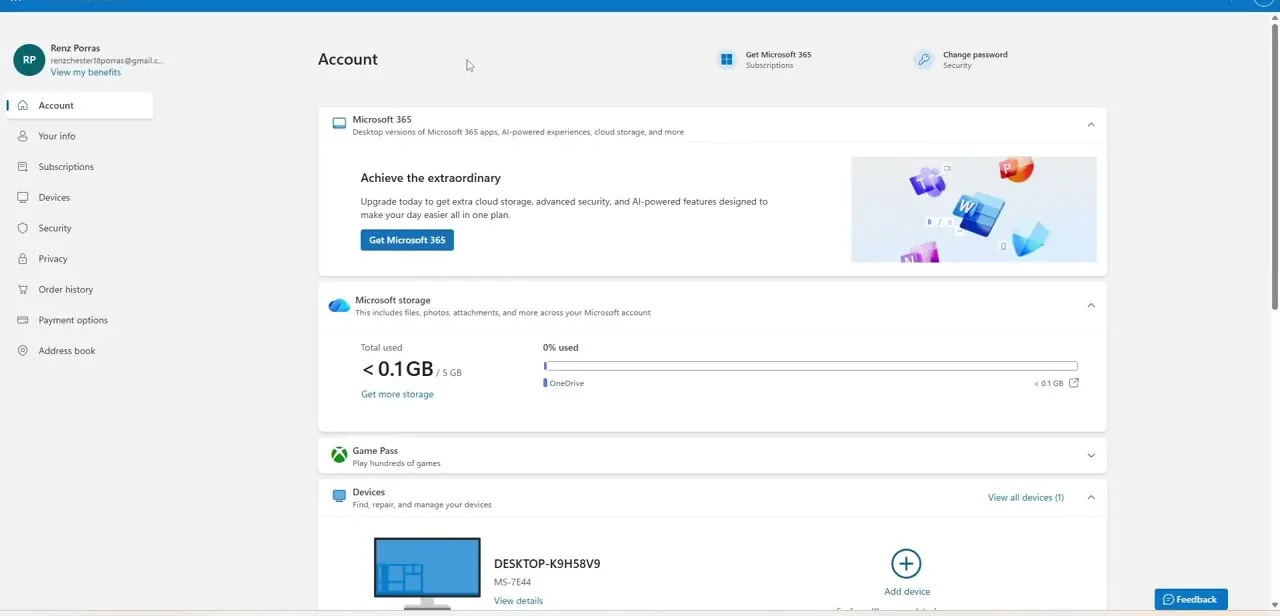Collapse the Microsoft 365 section
Screen dimensions: 1280x616
pos(1091,125)
